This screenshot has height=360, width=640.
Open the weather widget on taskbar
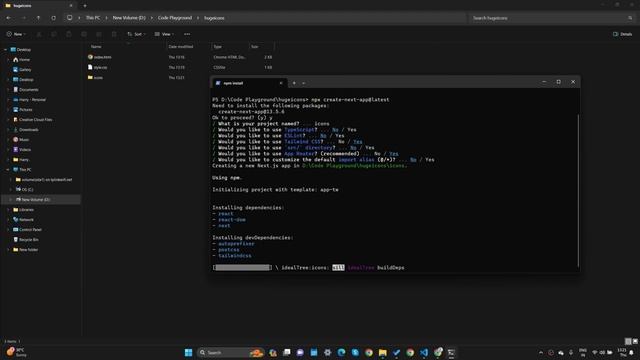pyautogui.click(x=16, y=352)
